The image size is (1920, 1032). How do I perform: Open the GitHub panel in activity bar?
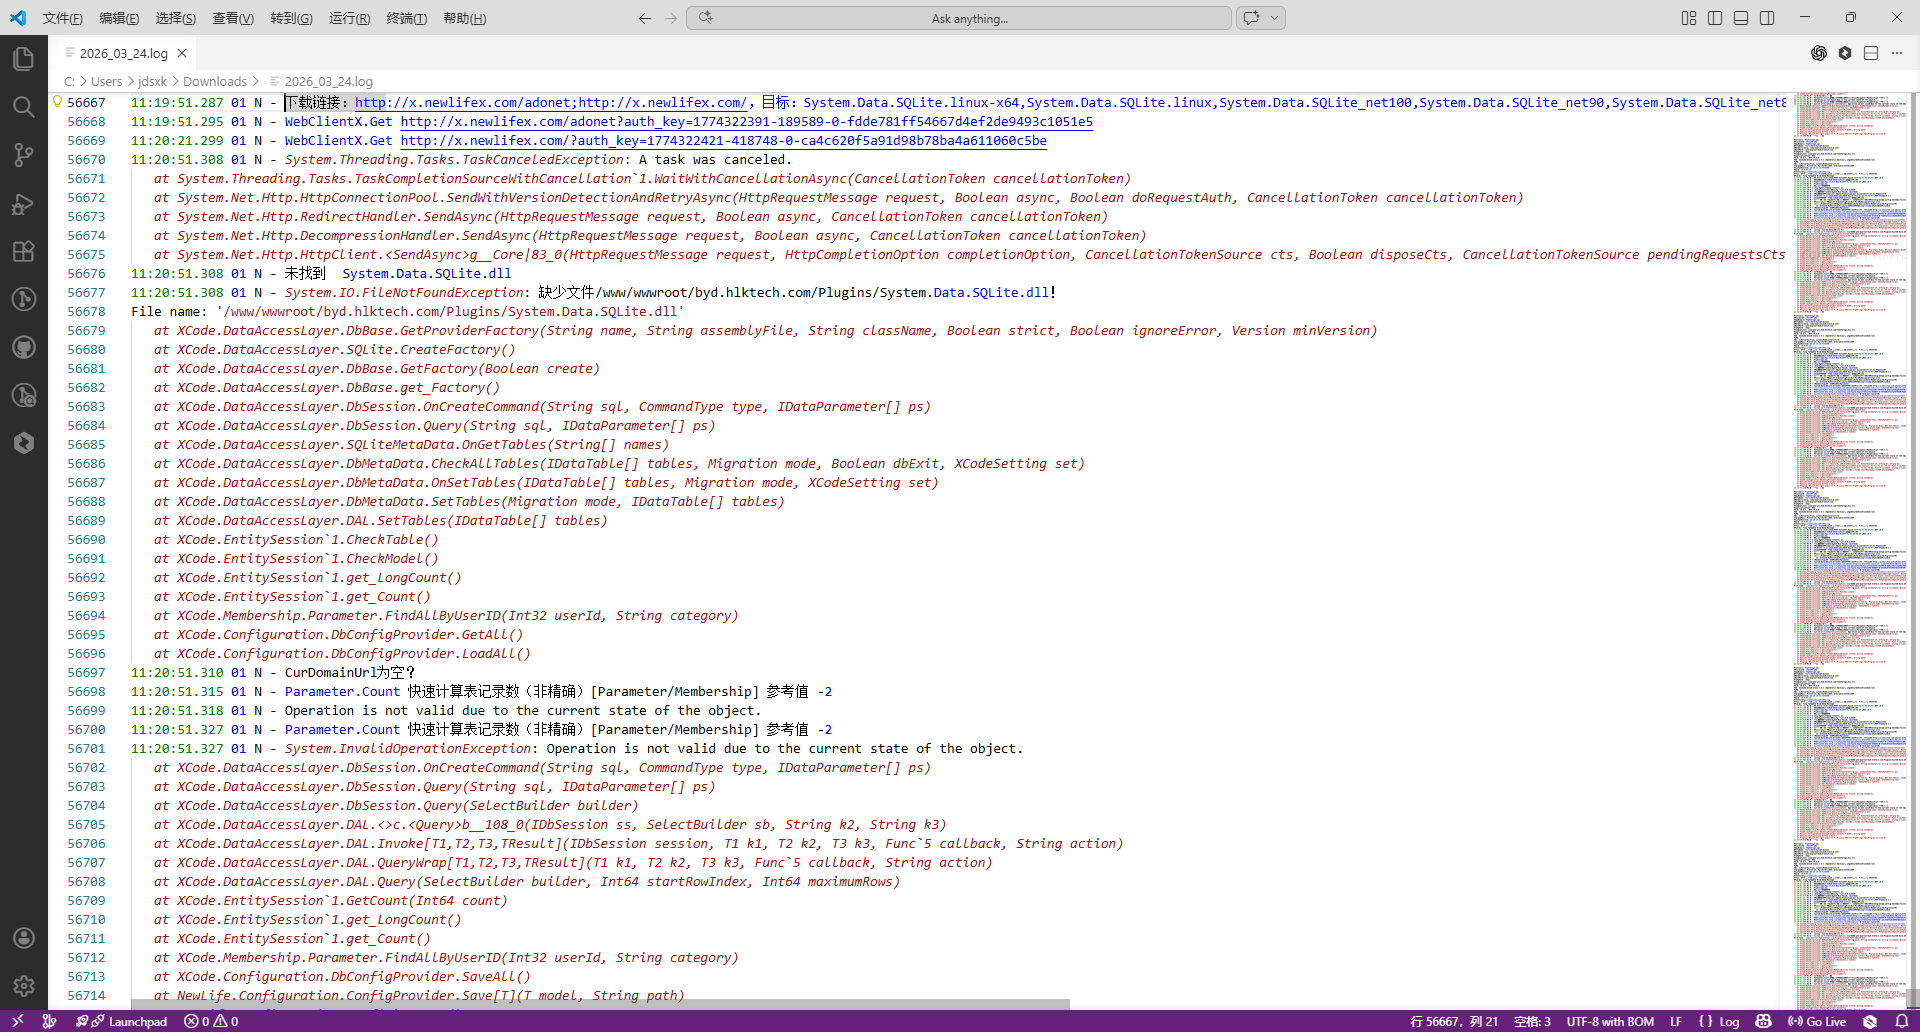24,347
